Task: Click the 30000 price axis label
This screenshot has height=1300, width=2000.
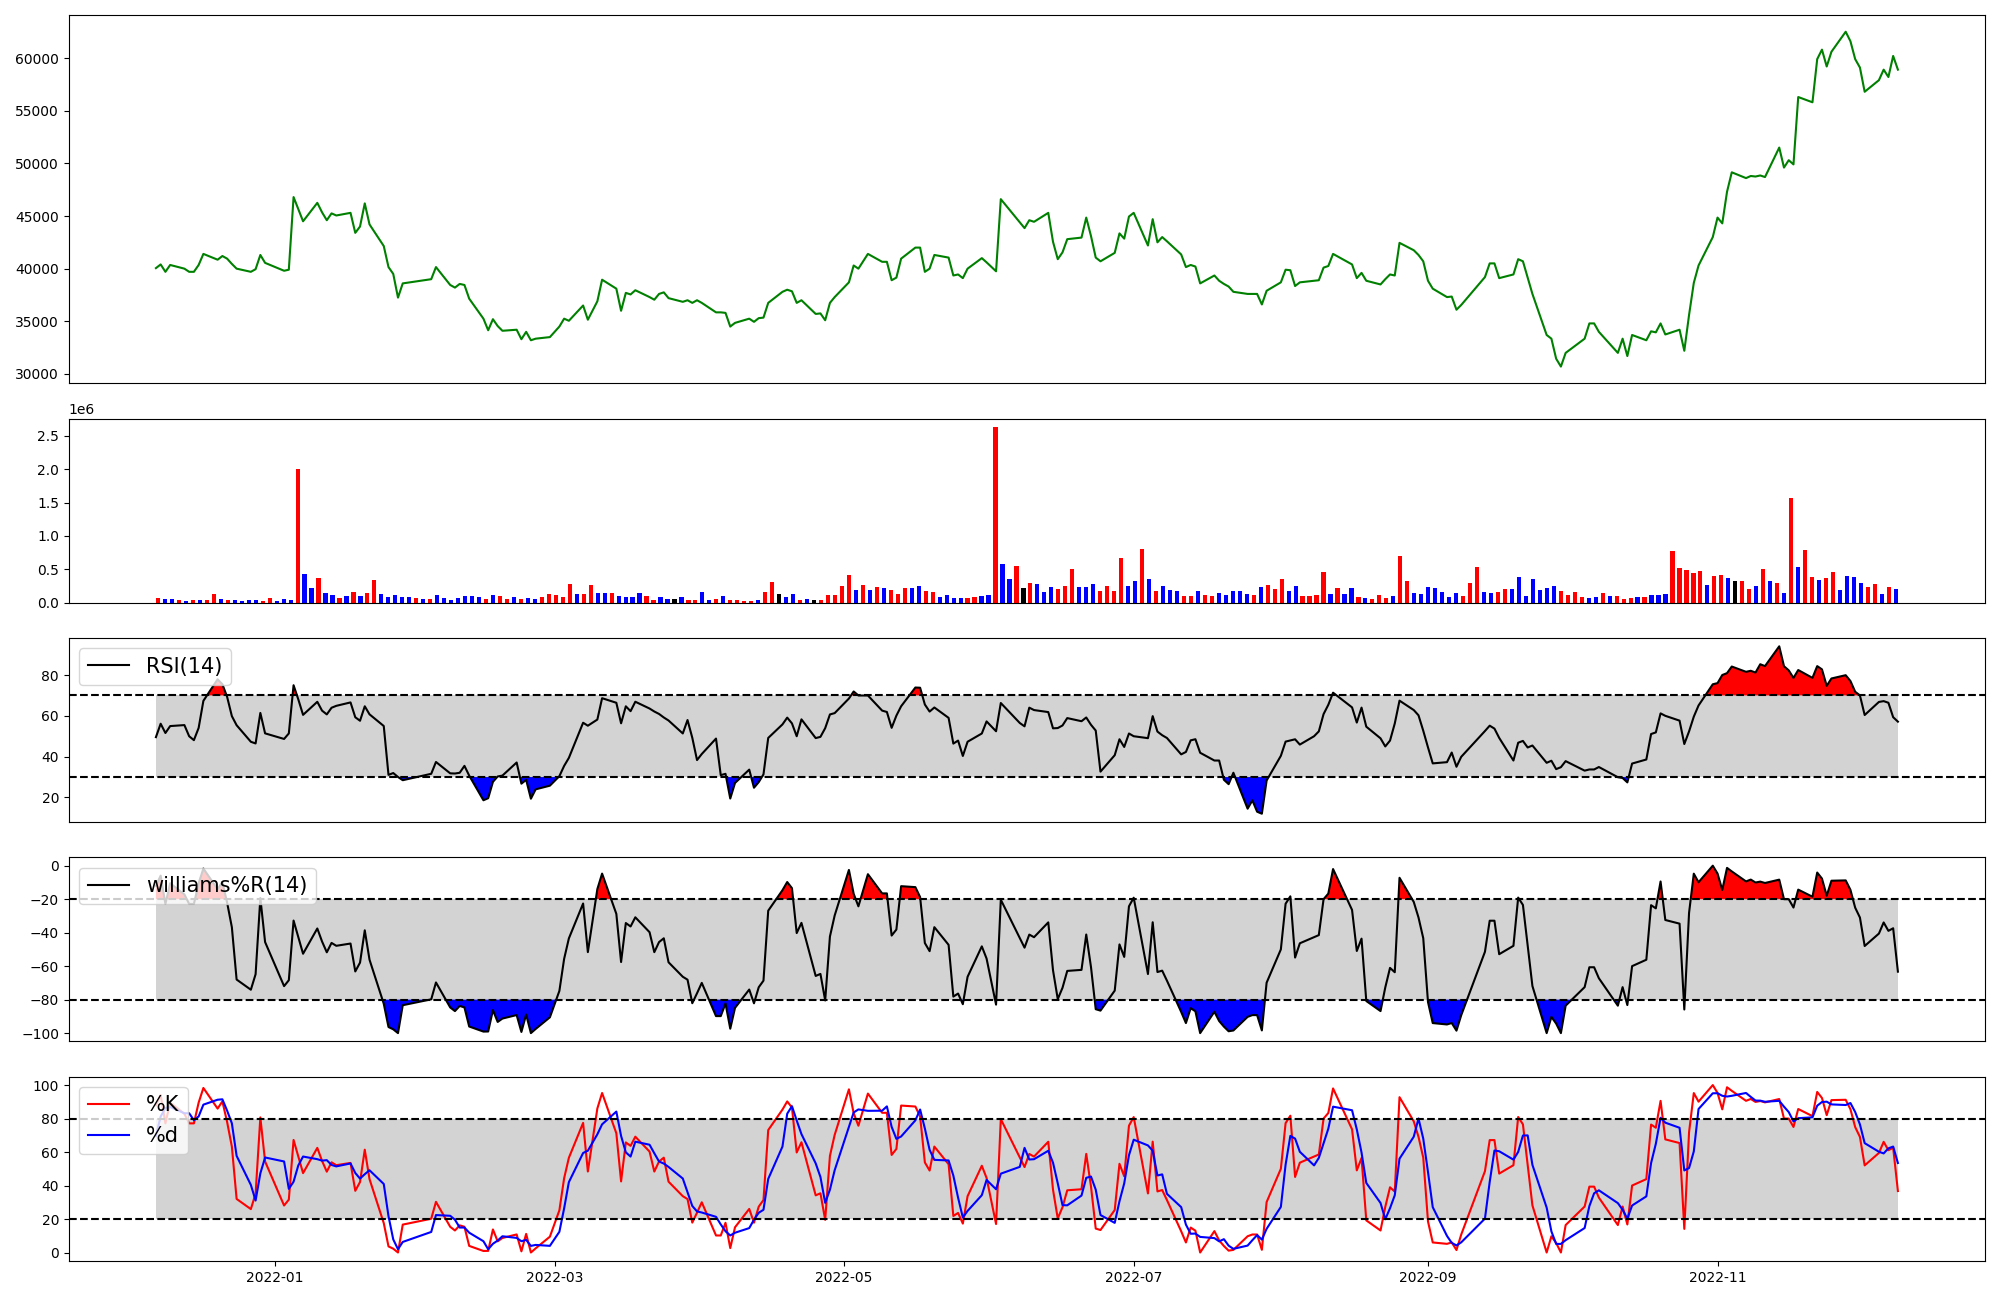Action: pyautogui.click(x=36, y=375)
